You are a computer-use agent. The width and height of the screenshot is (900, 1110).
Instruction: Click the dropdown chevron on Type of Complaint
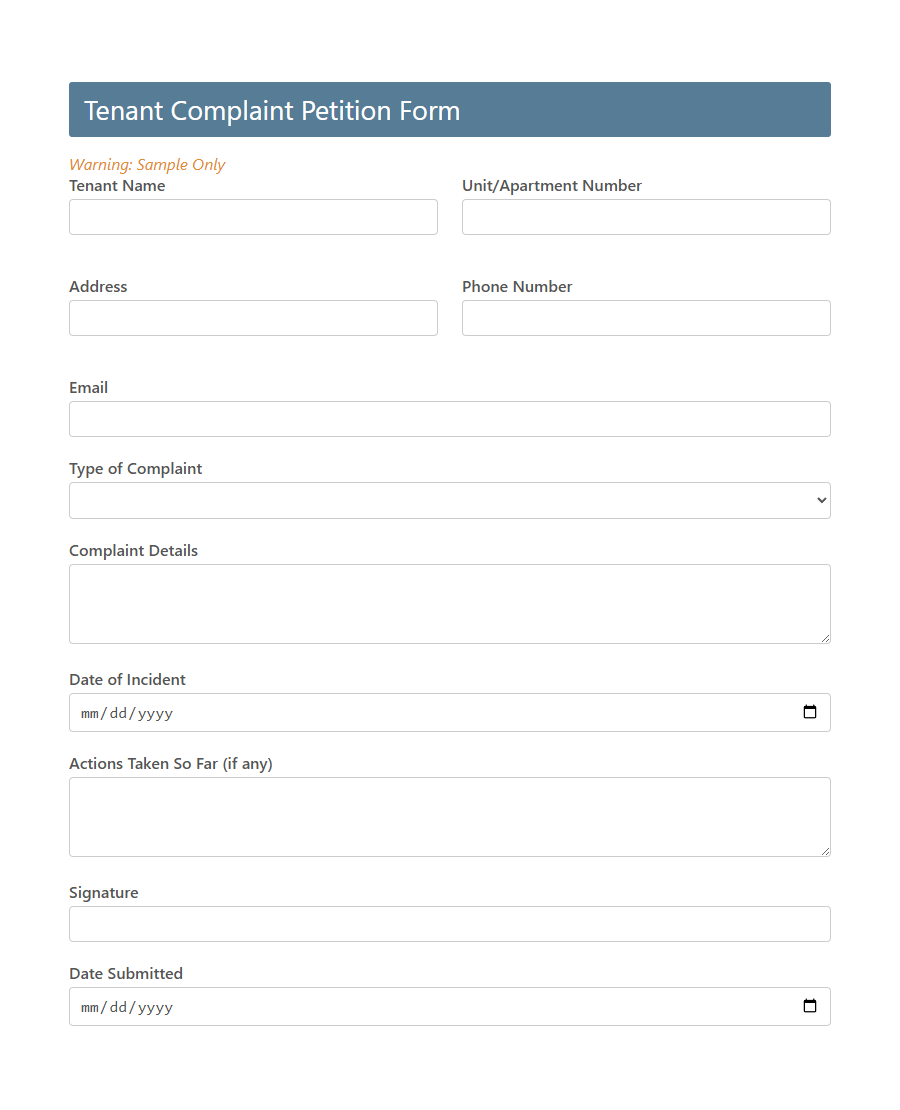pos(820,500)
